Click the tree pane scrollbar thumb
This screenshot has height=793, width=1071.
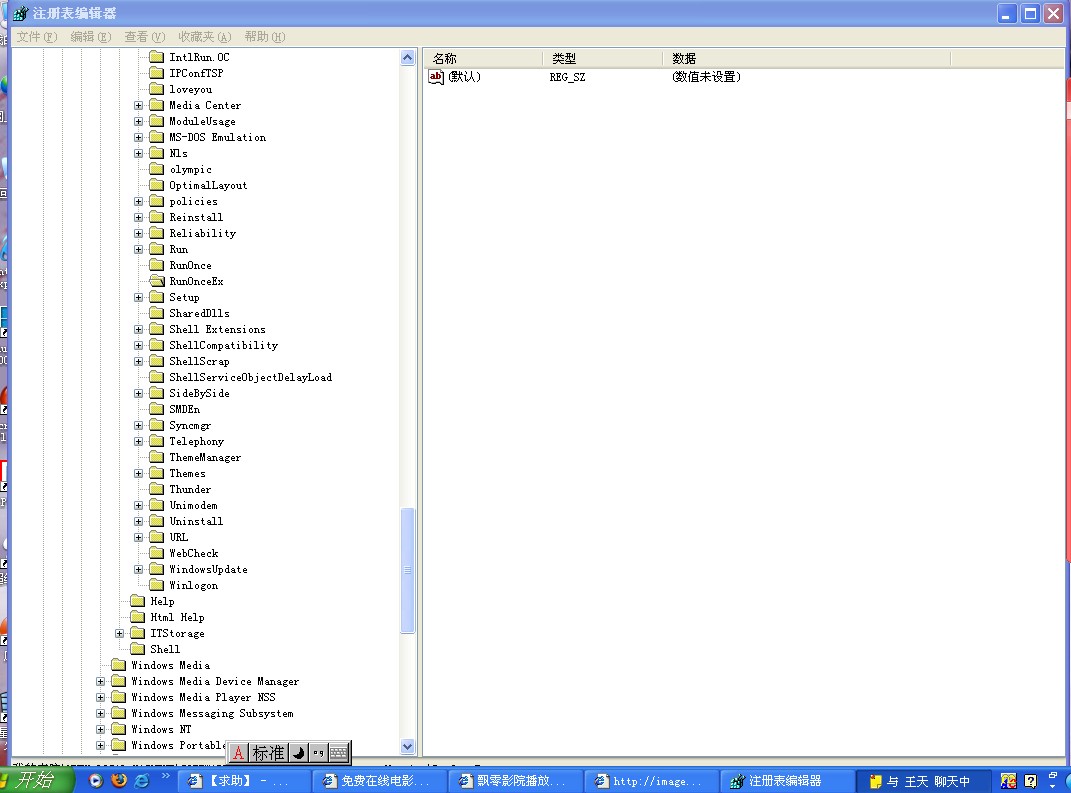(x=408, y=570)
